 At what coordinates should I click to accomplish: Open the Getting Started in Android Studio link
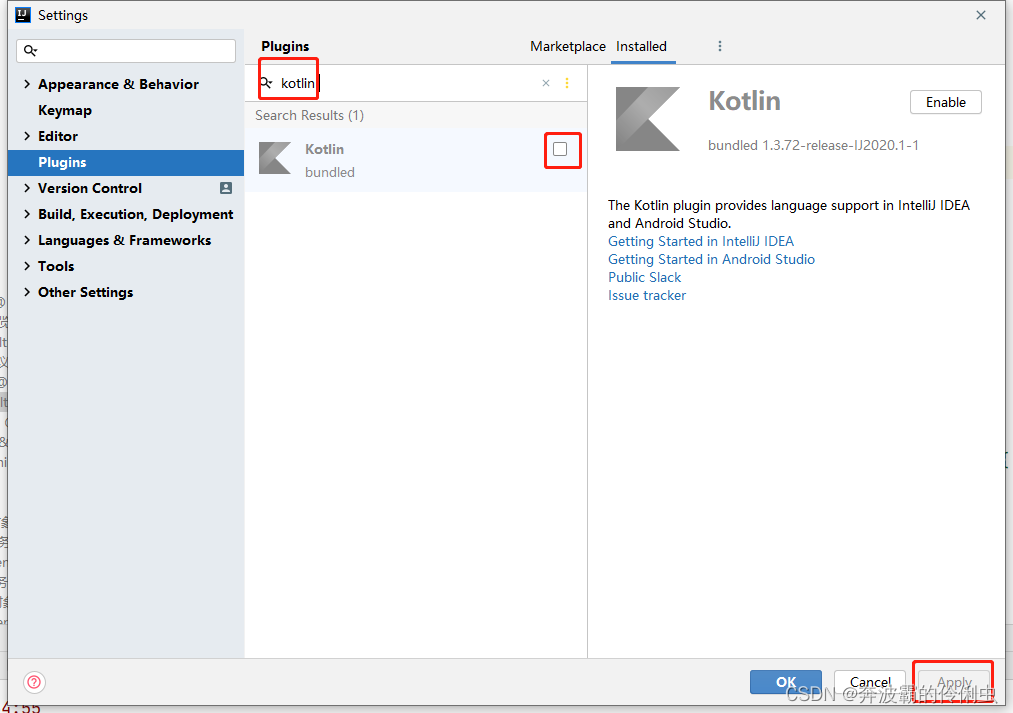coord(711,259)
